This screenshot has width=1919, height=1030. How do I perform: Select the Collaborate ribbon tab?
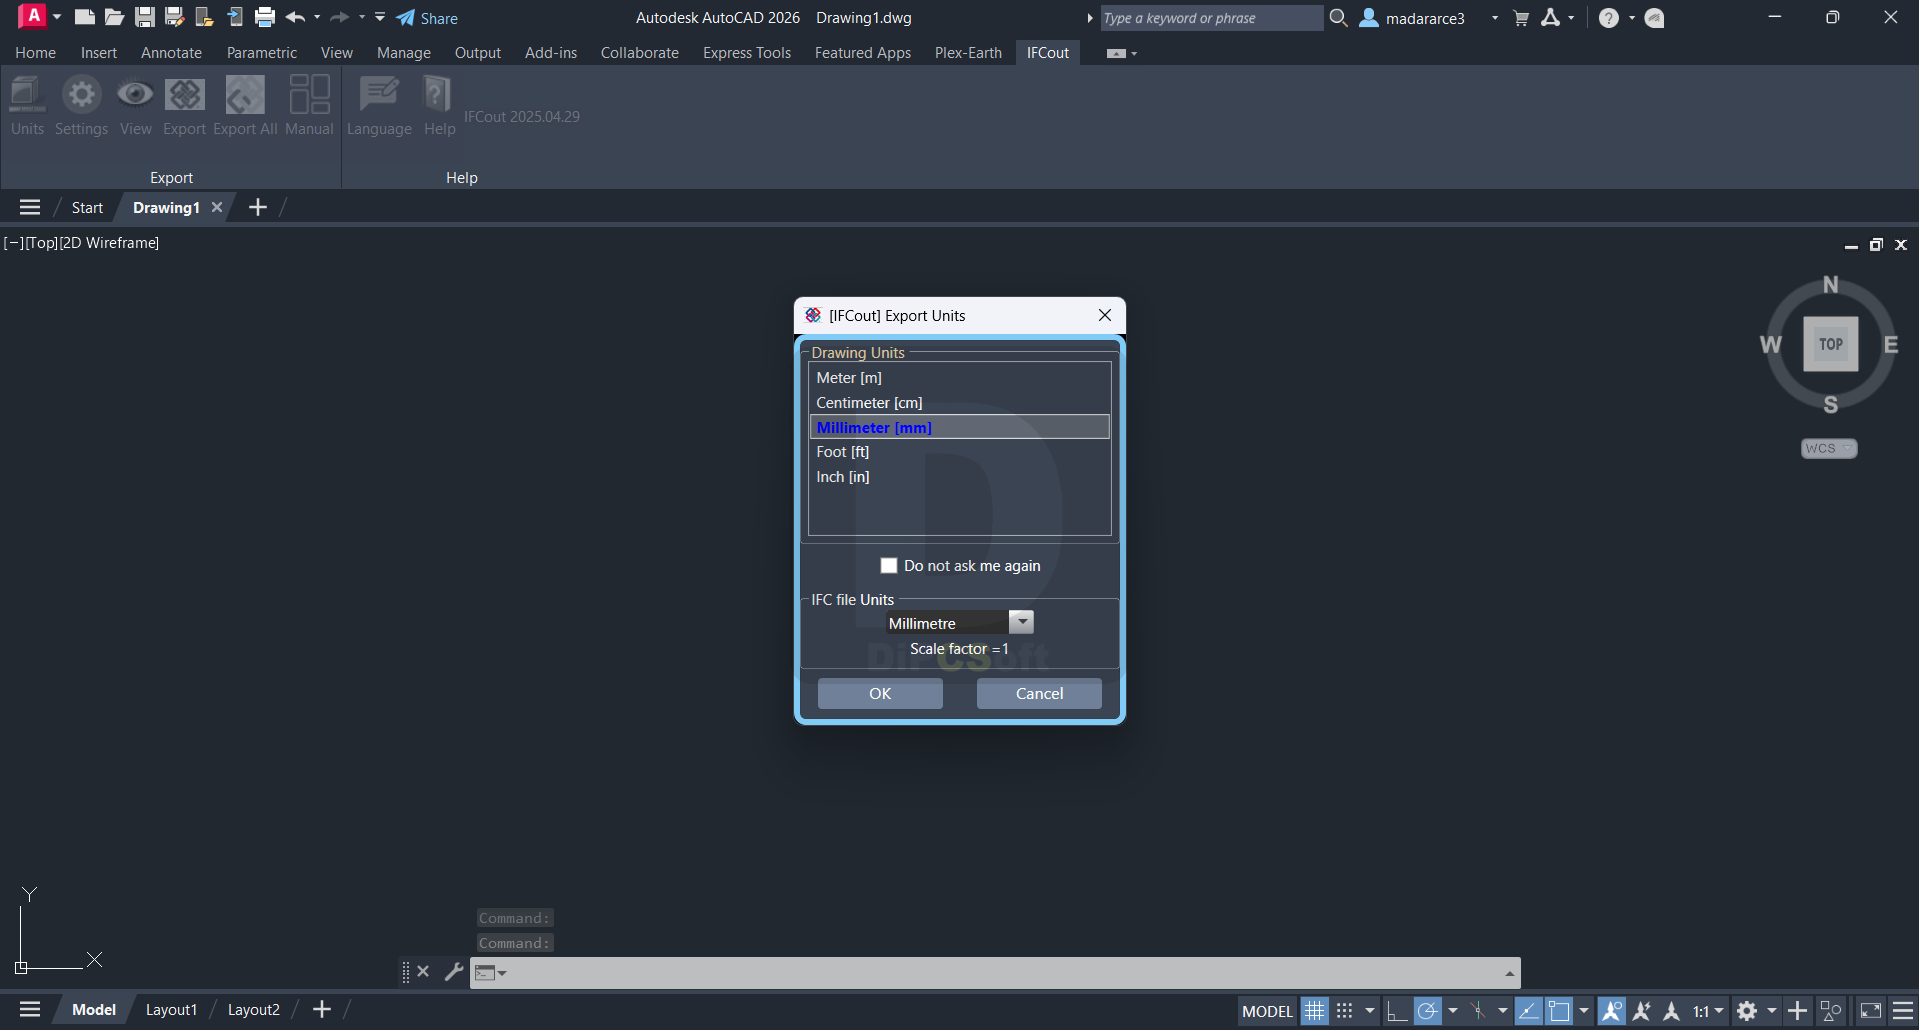pyautogui.click(x=639, y=52)
